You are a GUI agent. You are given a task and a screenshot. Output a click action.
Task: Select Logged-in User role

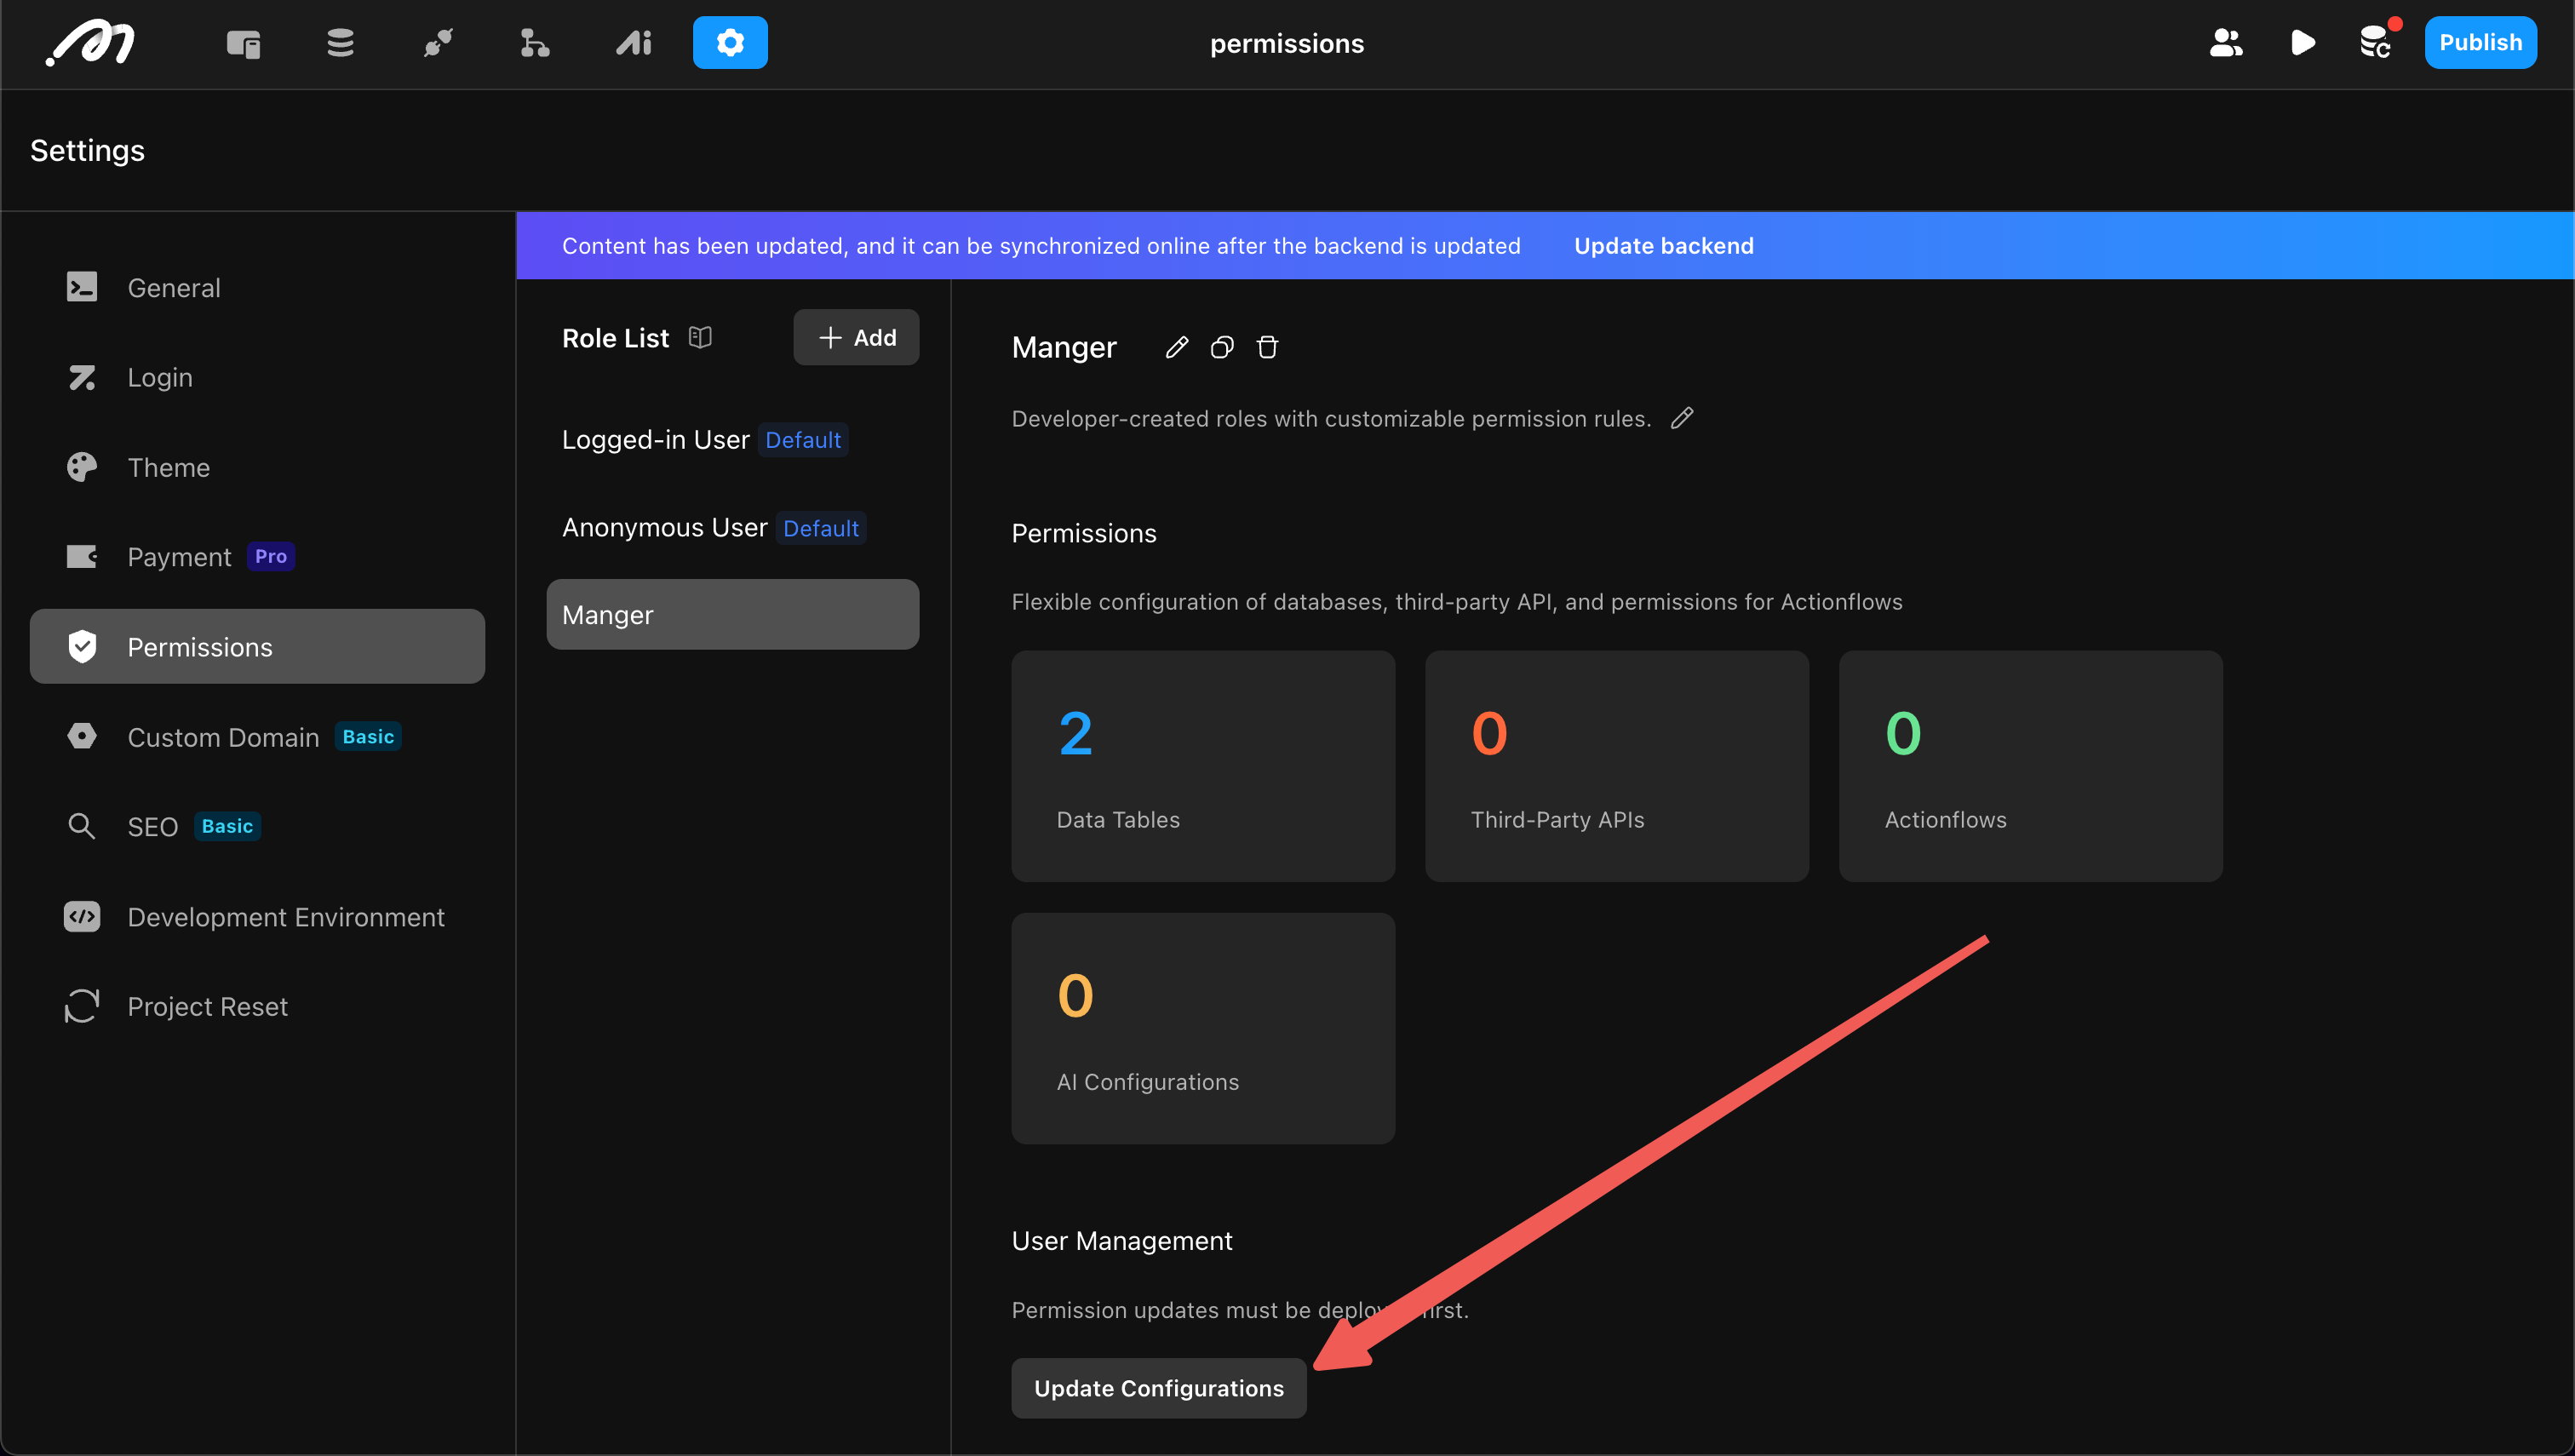(x=732, y=439)
